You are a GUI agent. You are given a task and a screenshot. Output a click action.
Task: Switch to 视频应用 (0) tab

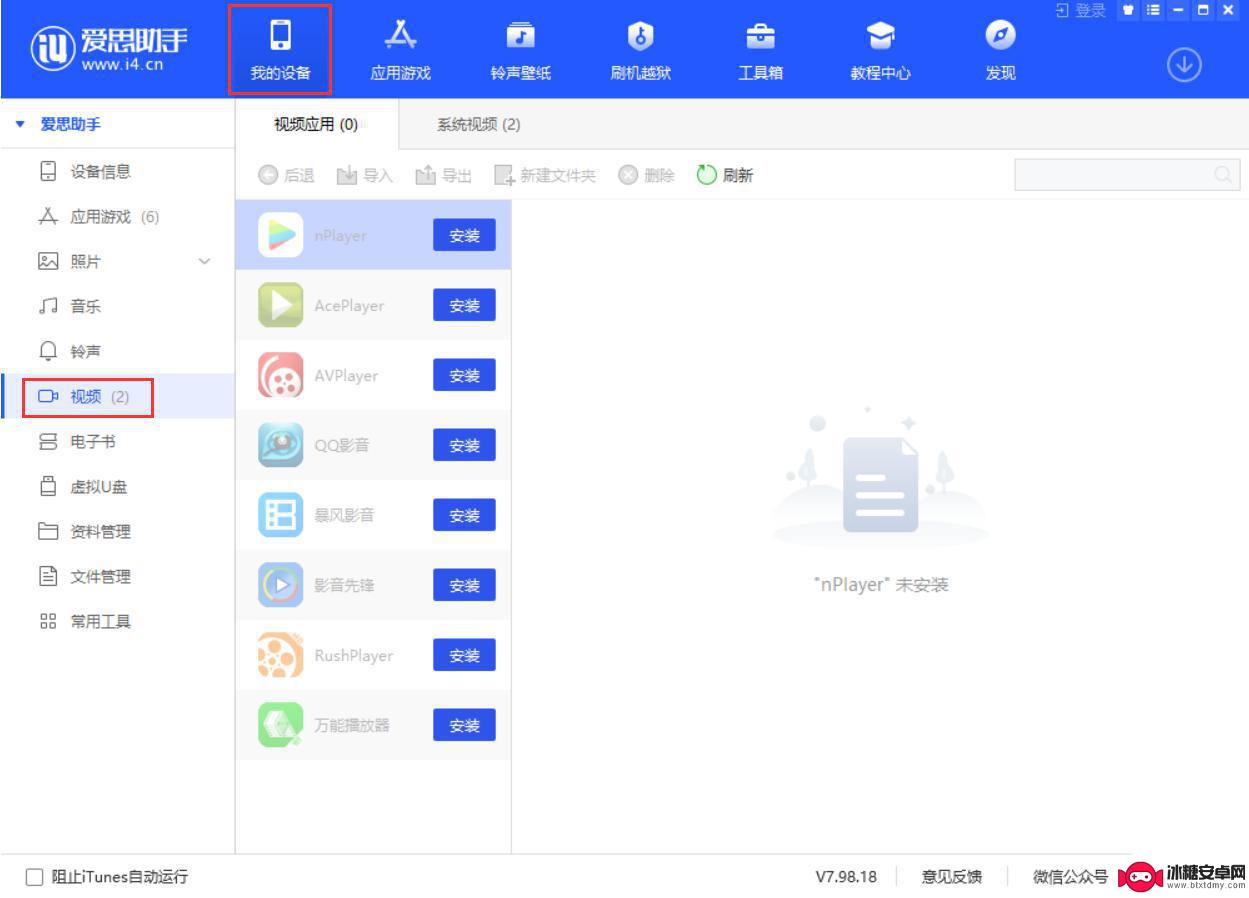(x=316, y=125)
